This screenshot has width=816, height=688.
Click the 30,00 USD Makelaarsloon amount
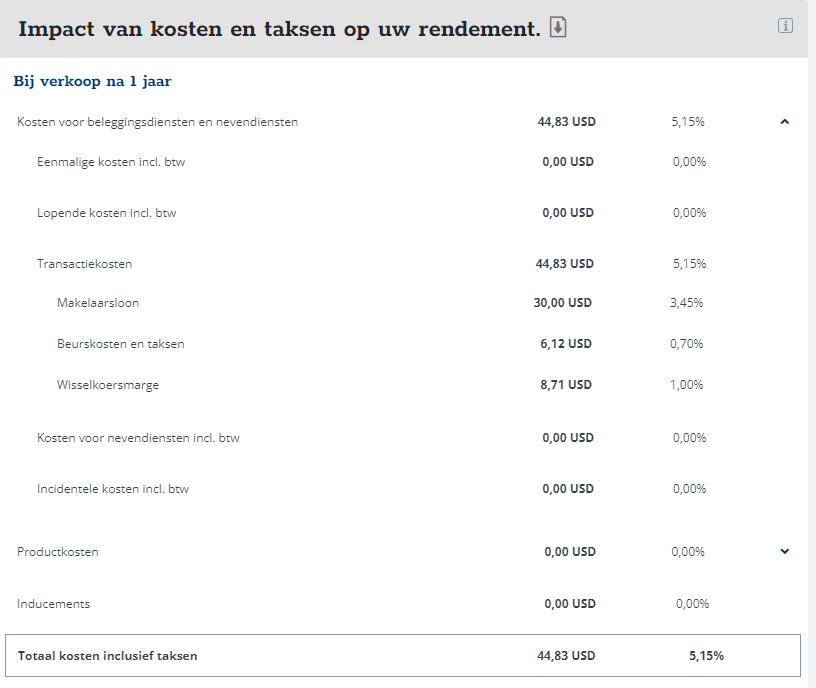[563, 303]
